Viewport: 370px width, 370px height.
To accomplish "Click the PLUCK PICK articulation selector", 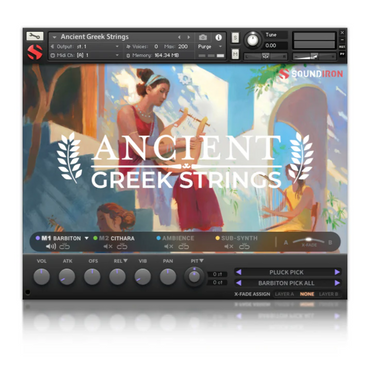I will [288, 272].
